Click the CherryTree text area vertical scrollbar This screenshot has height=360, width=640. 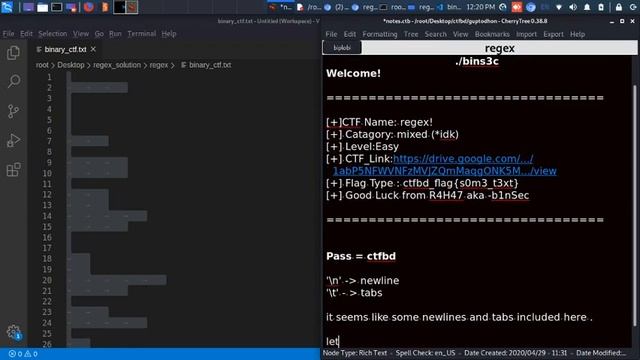click(x=634, y=204)
